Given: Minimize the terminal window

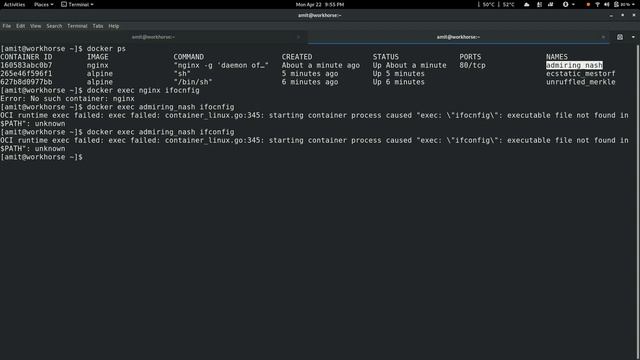Looking at the screenshot, I should pos(611,16).
